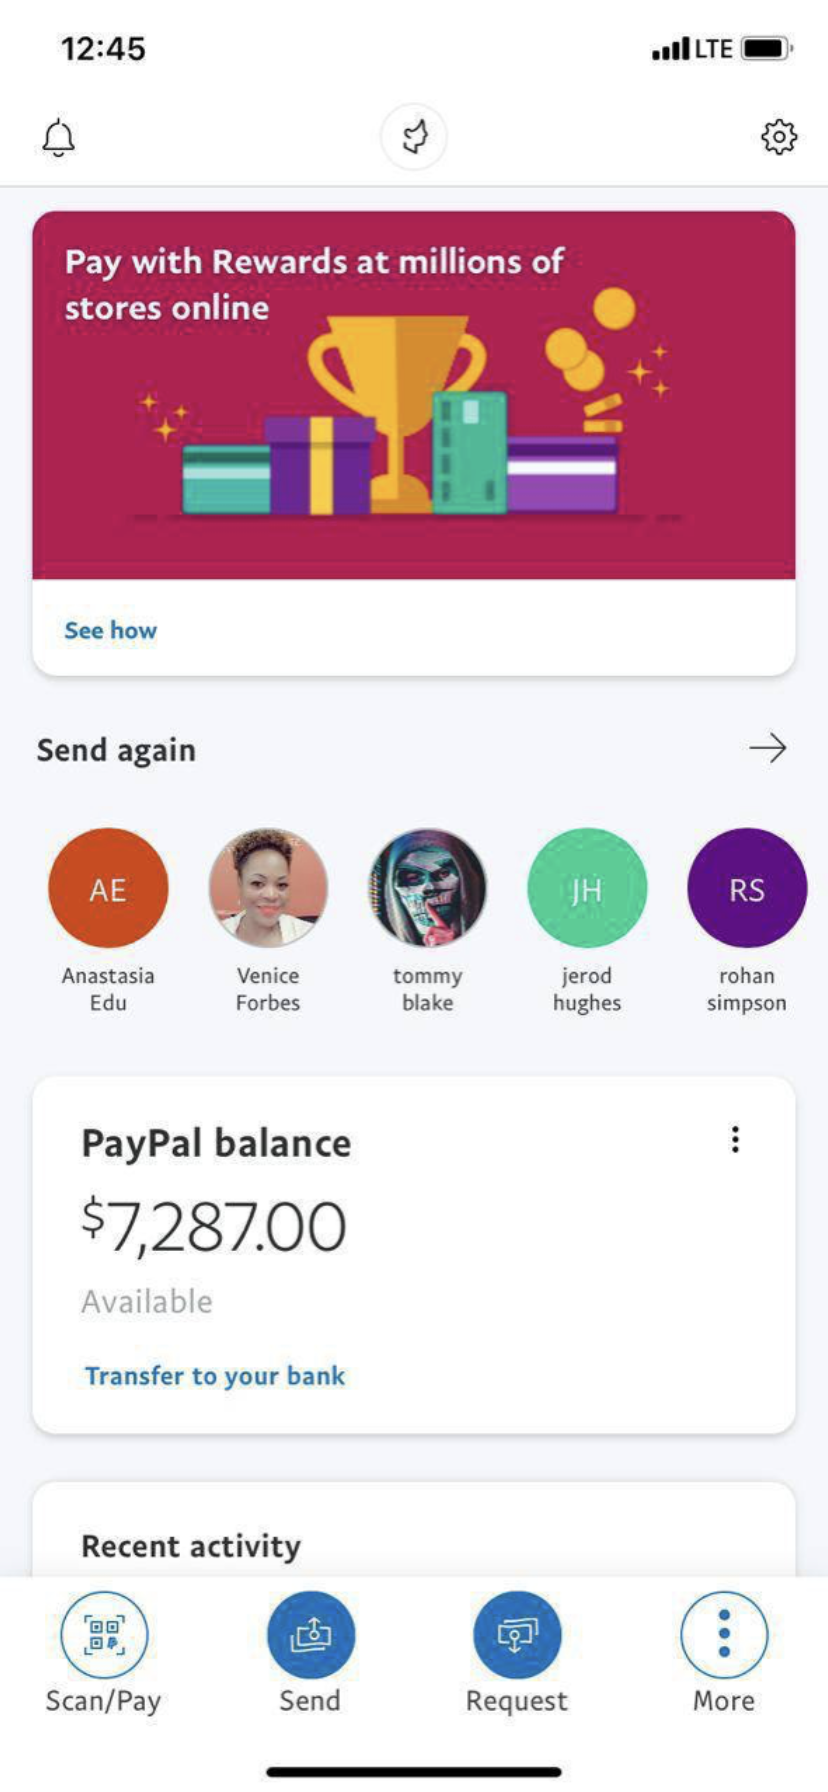Screen dimensions: 828x1792
Task: Open the Recent activity section
Action: coord(191,1546)
